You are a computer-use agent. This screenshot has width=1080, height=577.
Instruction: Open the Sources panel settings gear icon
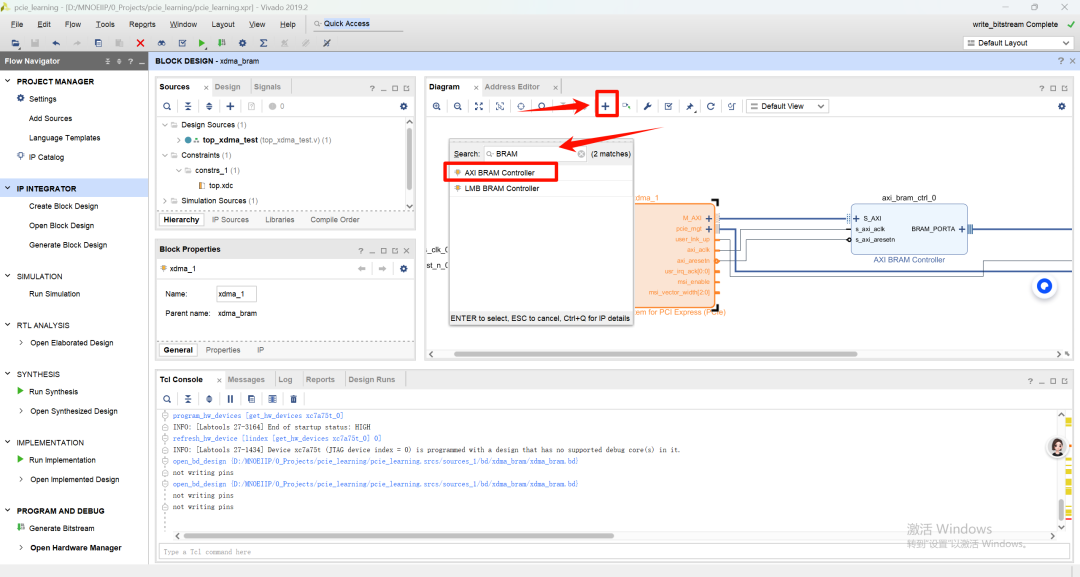click(404, 106)
